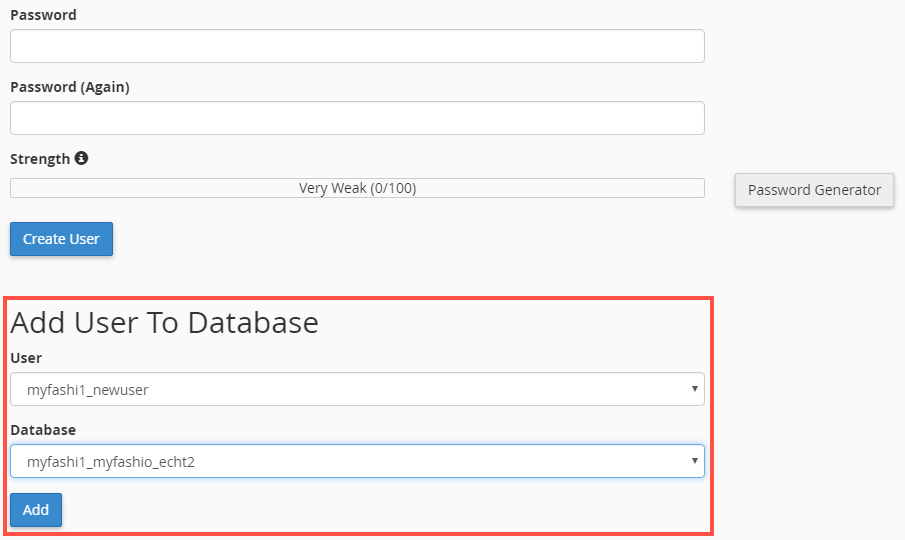Screen dimensions: 905x540
Task: Click the blue Add button
Action: point(36,510)
